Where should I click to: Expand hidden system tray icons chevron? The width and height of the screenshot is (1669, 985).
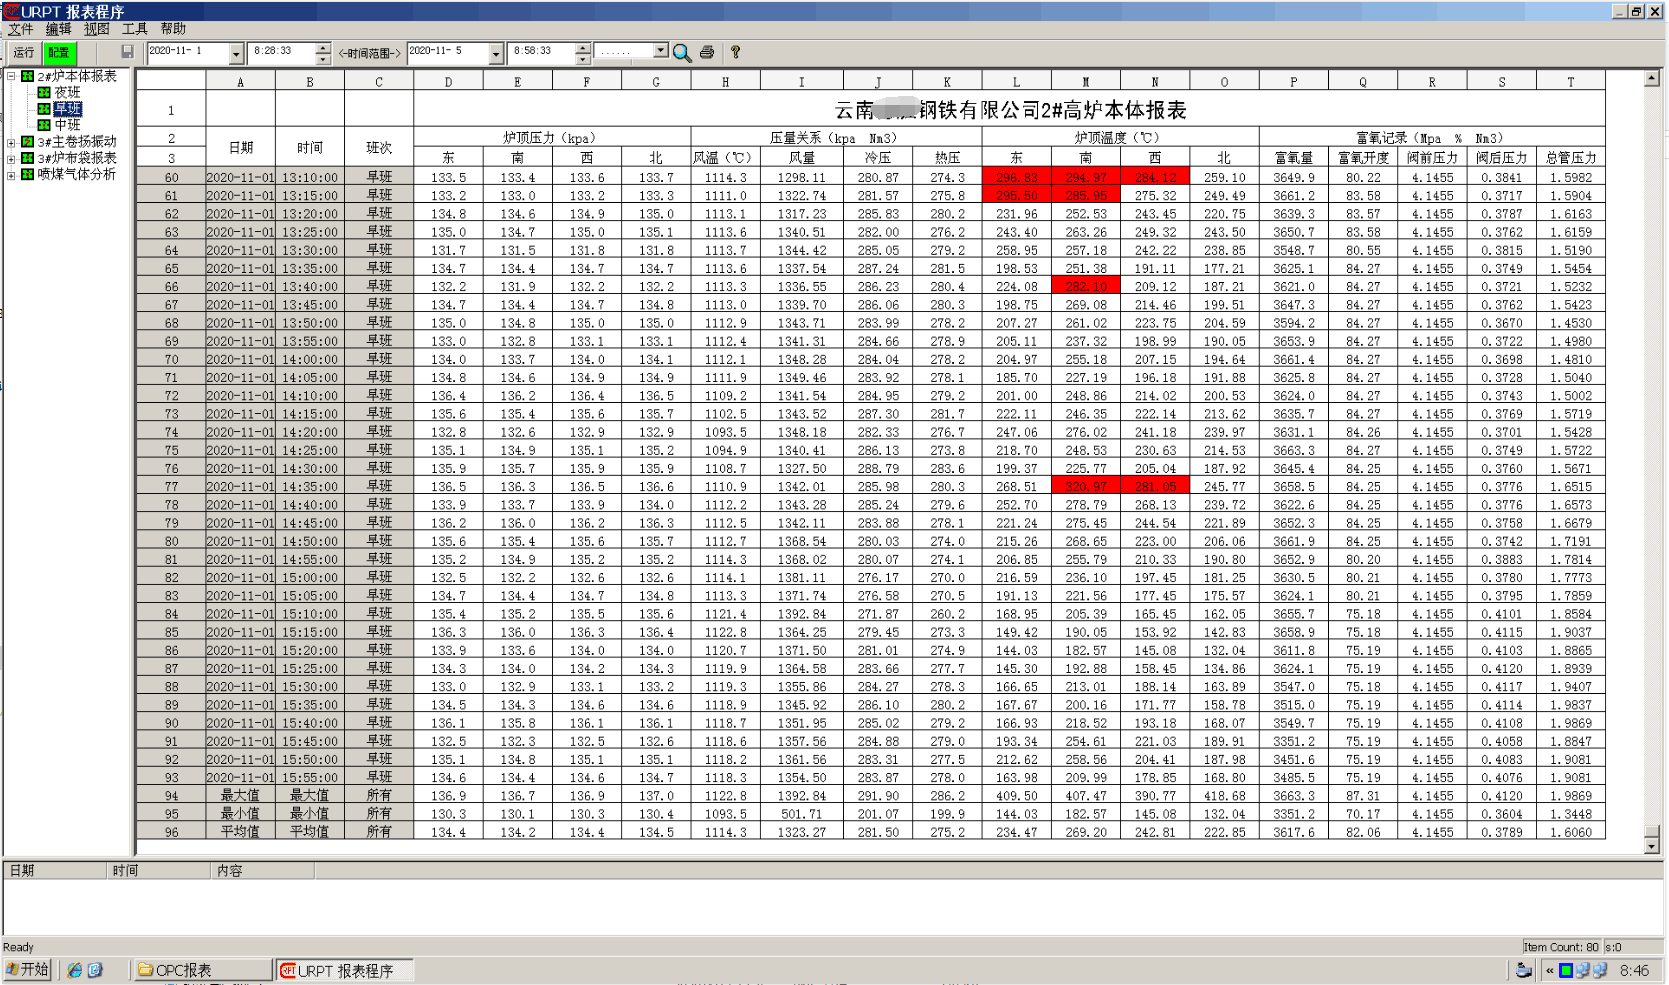coord(1549,970)
